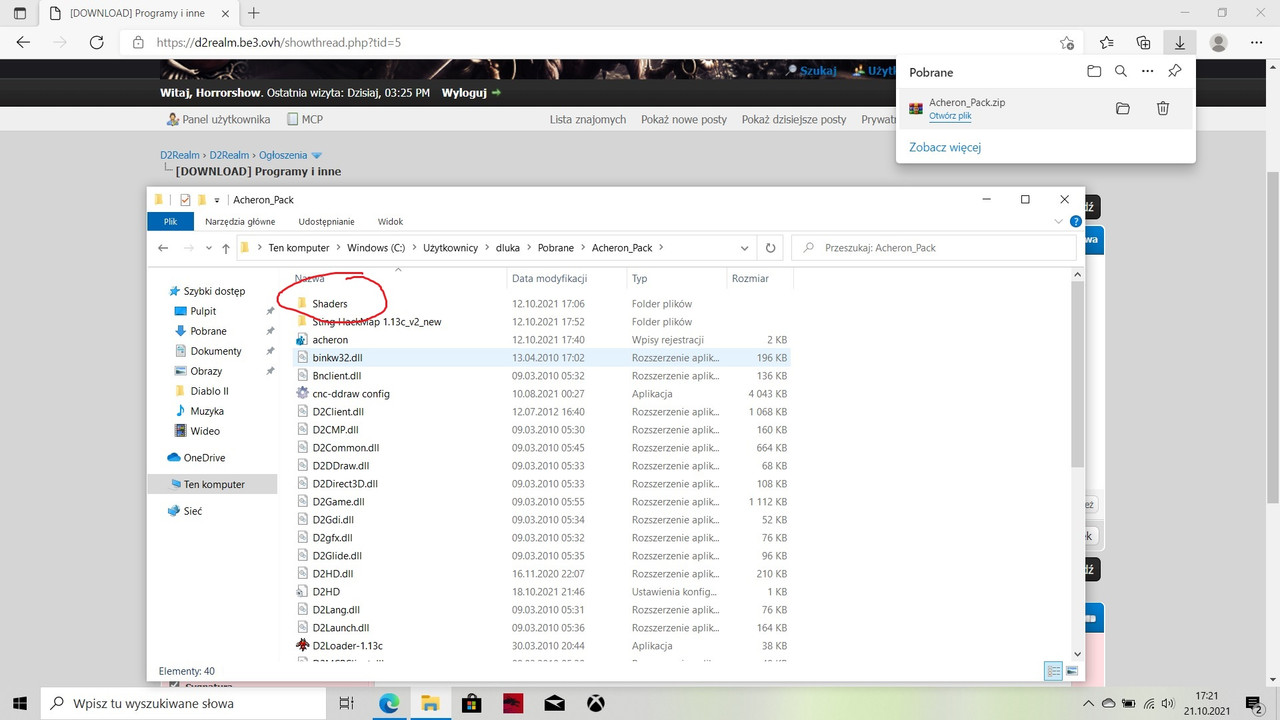Click Task View icon on taskbar
Image resolution: width=1280 pixels, height=720 pixels.
[346, 703]
